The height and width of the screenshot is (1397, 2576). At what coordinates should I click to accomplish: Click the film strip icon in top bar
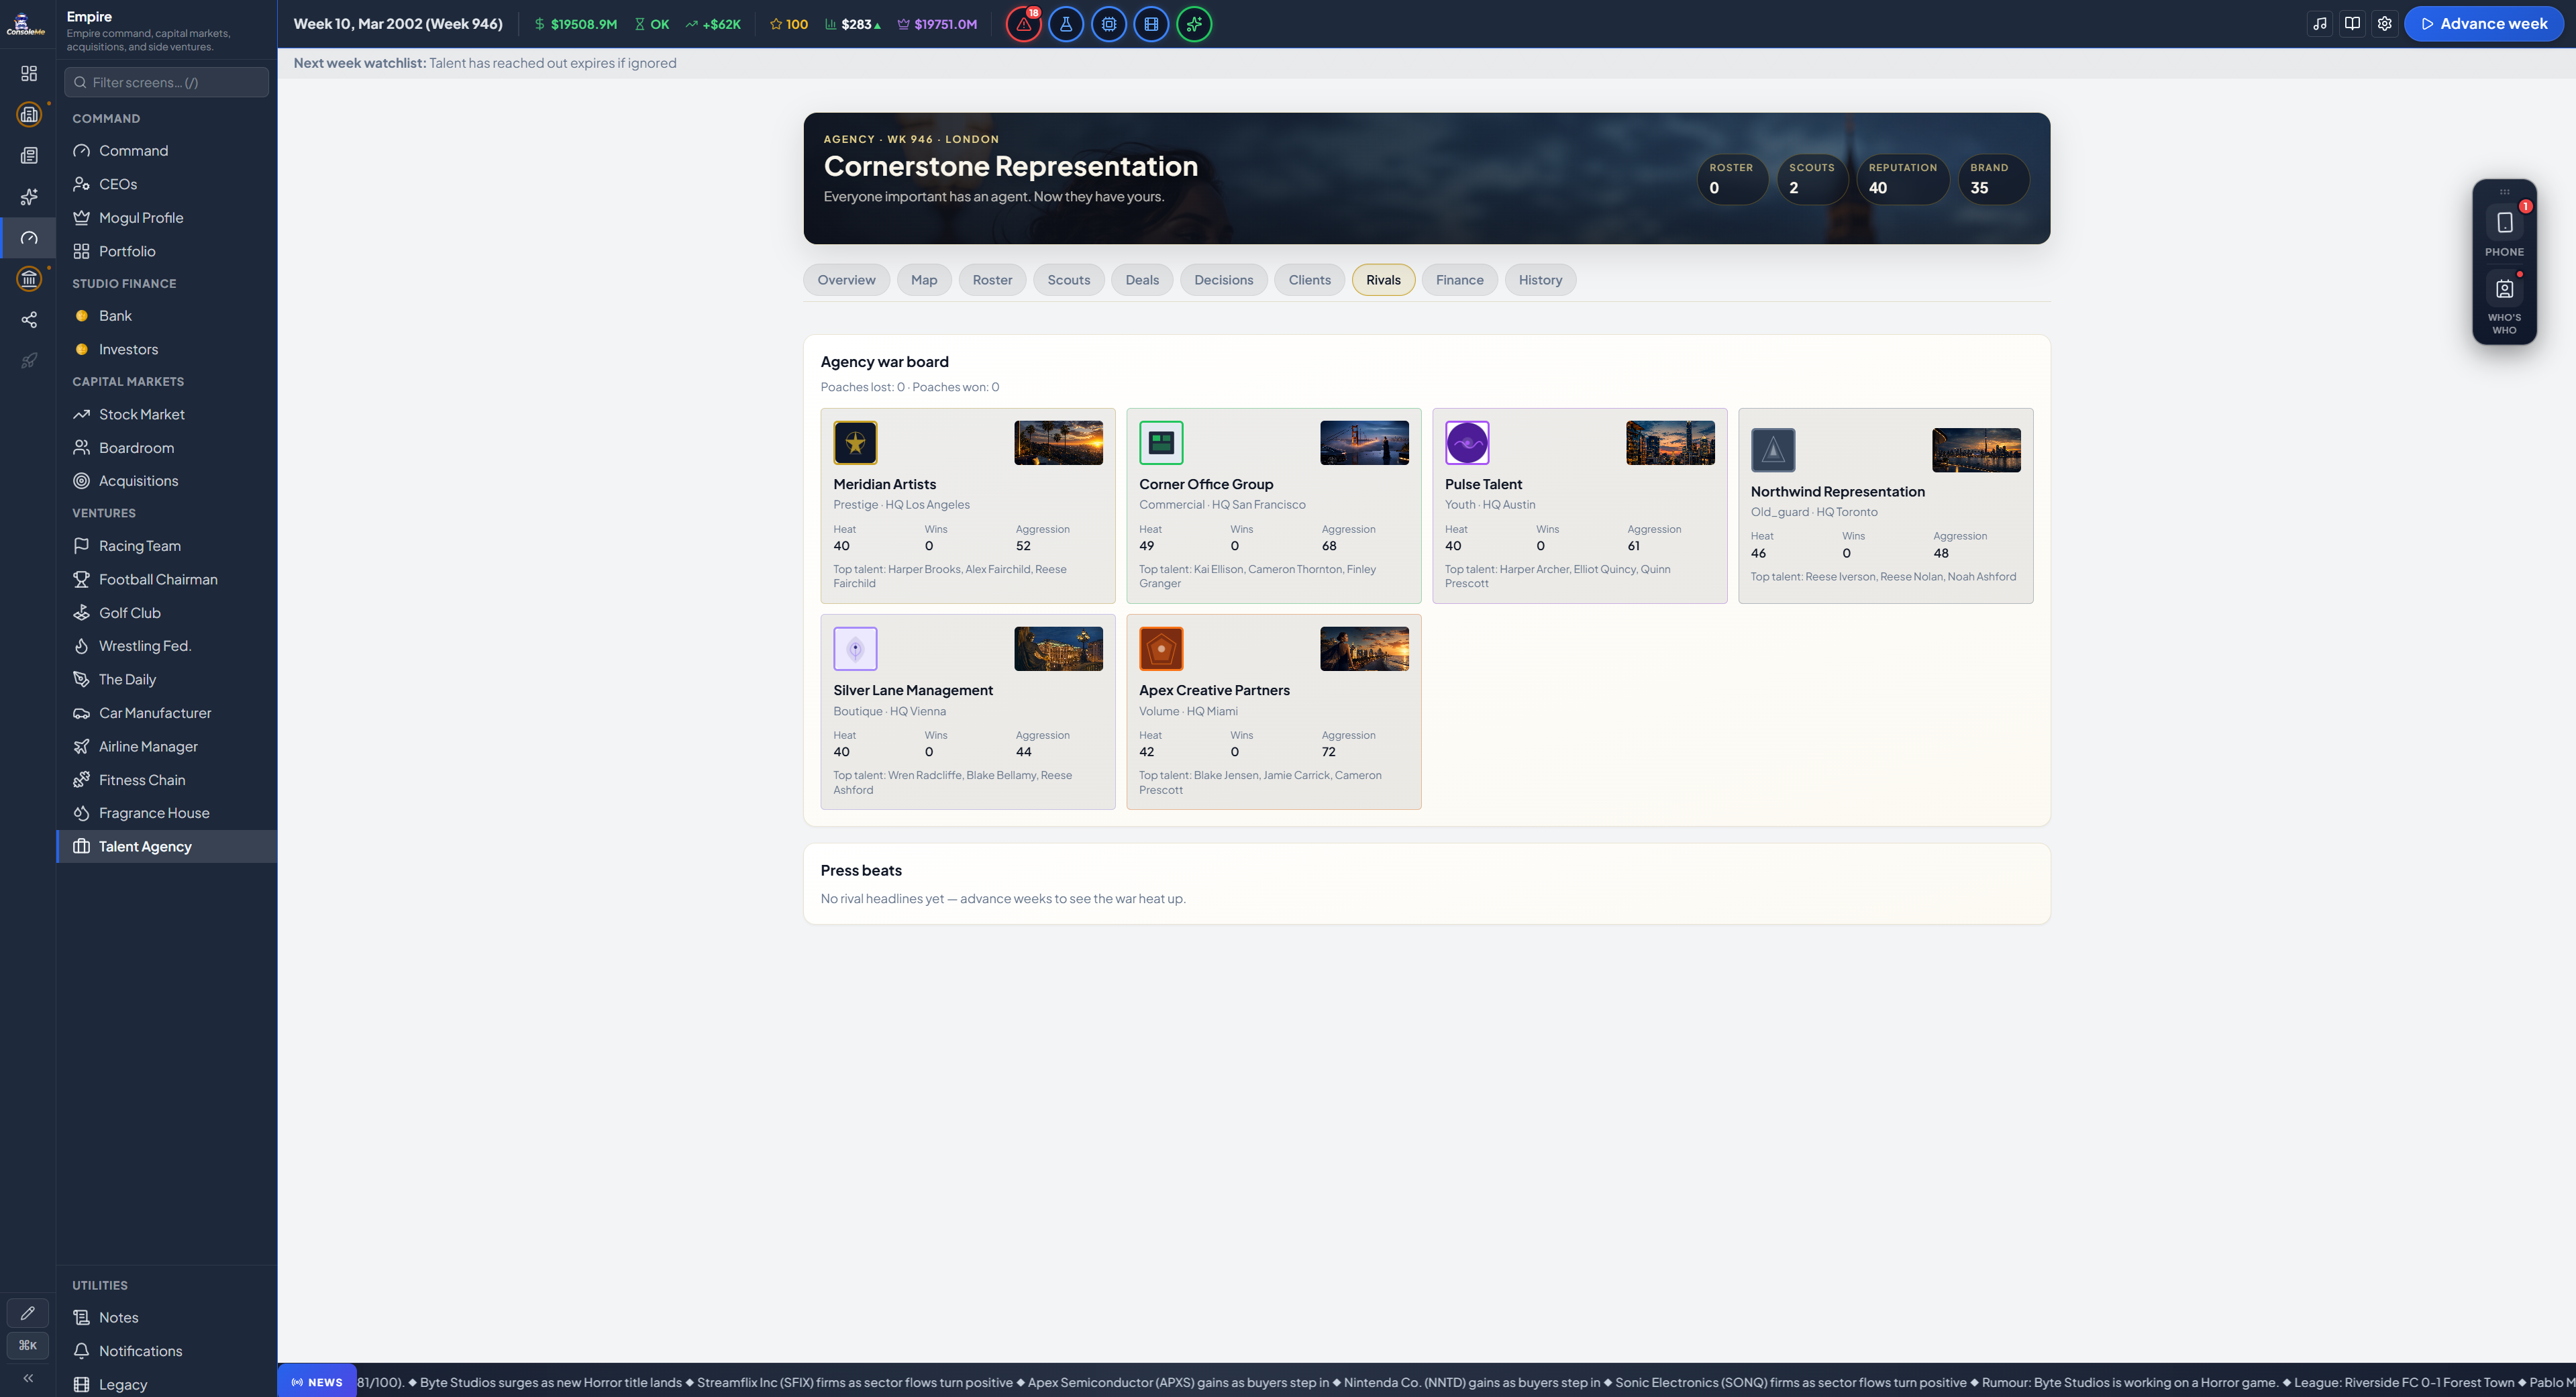(x=1151, y=24)
